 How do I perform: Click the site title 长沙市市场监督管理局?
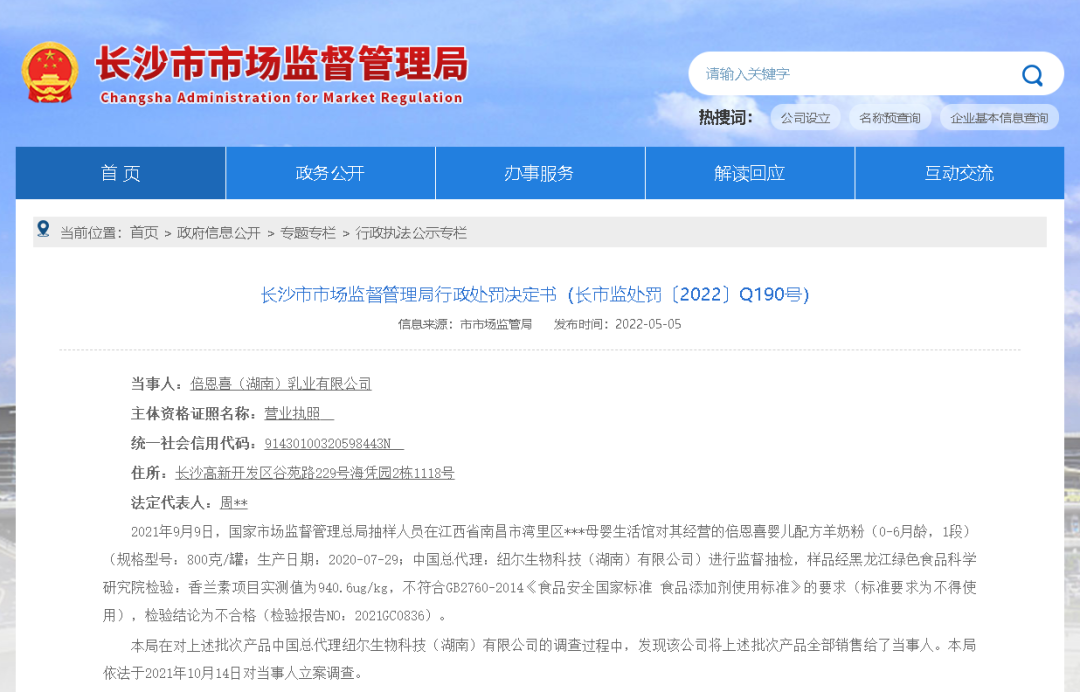[x=282, y=64]
